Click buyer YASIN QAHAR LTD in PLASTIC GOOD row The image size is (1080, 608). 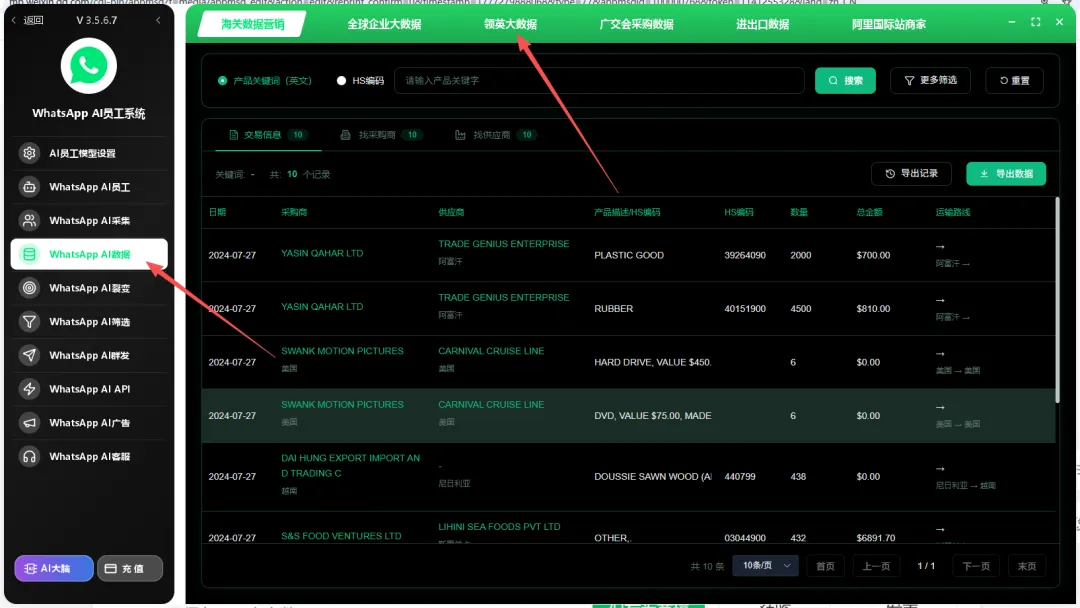tap(322, 253)
